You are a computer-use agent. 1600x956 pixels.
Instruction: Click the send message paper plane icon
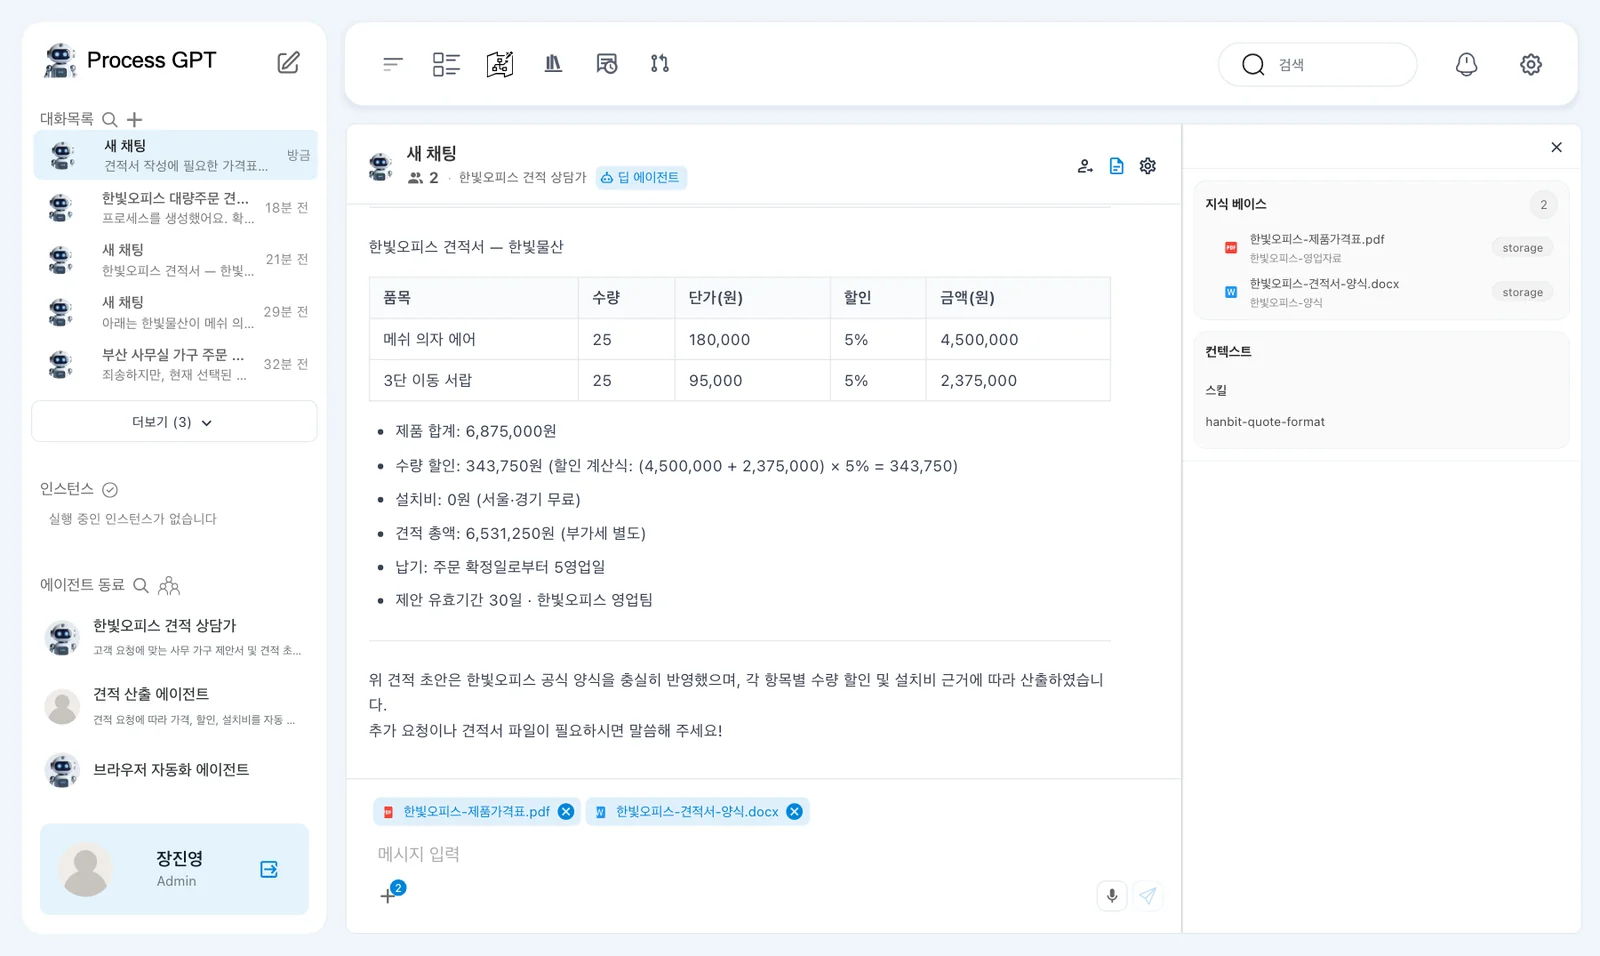pos(1148,896)
